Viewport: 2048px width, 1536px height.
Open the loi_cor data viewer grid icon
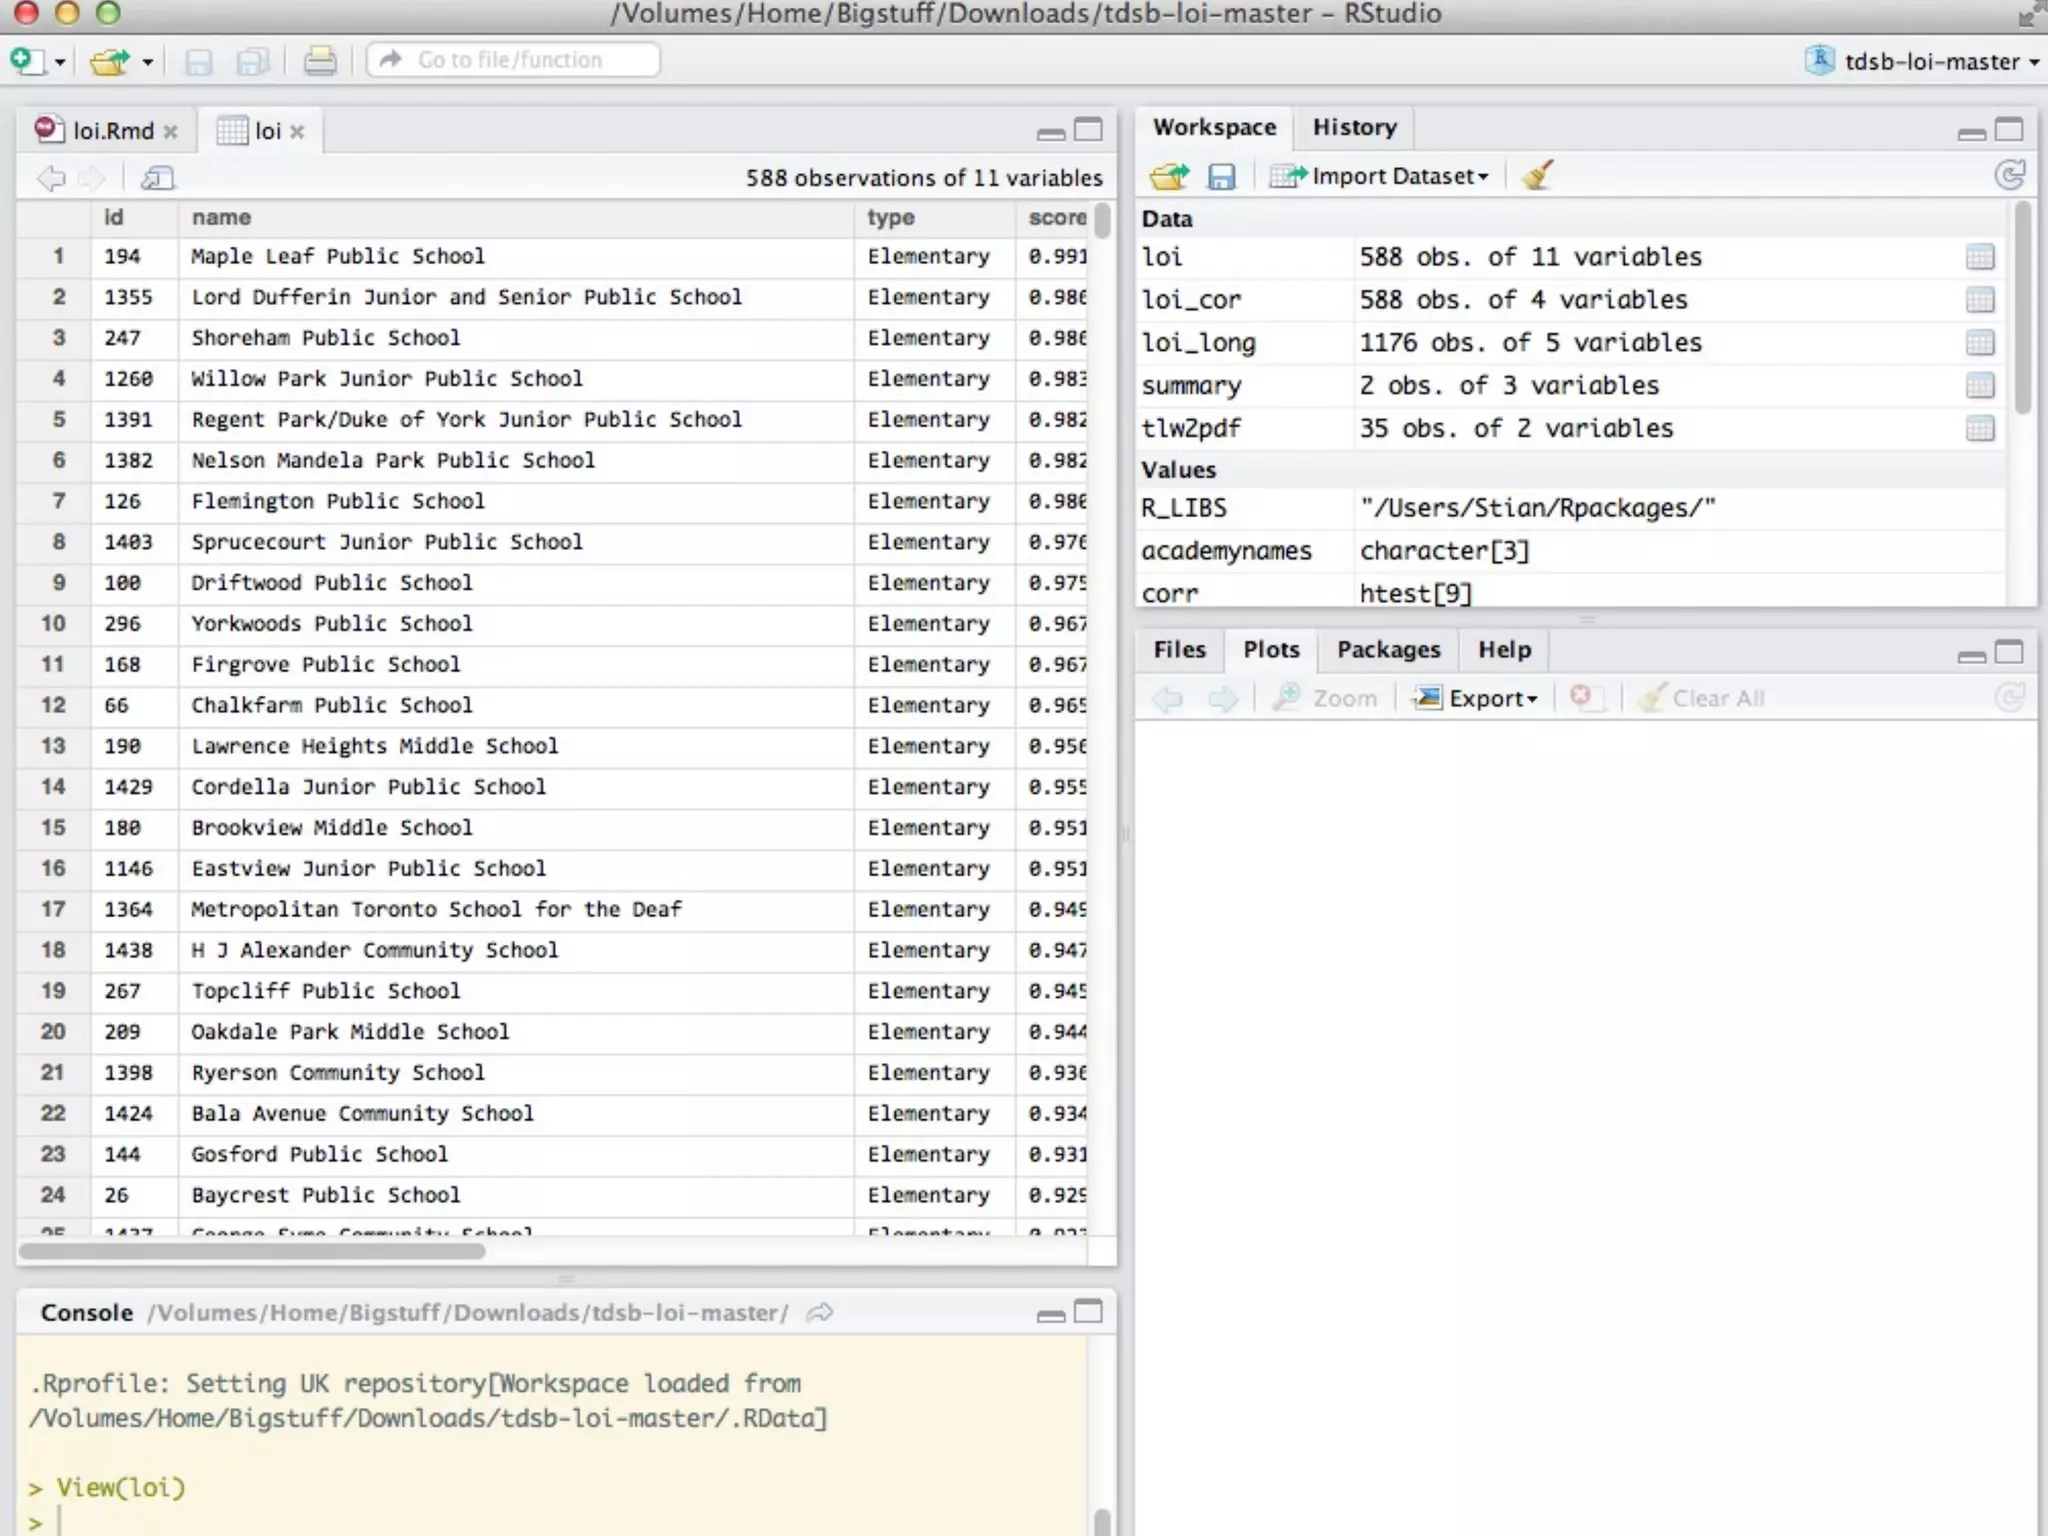1979,300
